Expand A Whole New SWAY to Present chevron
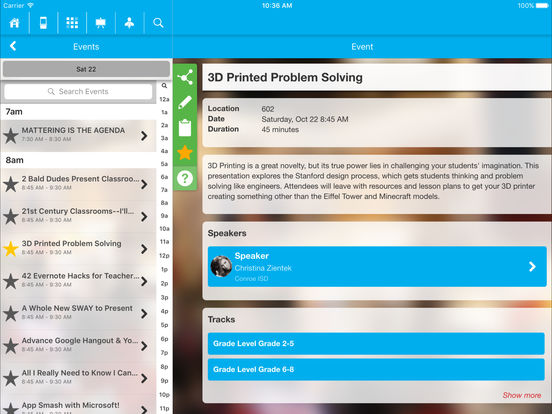The width and height of the screenshot is (552, 414). (144, 314)
